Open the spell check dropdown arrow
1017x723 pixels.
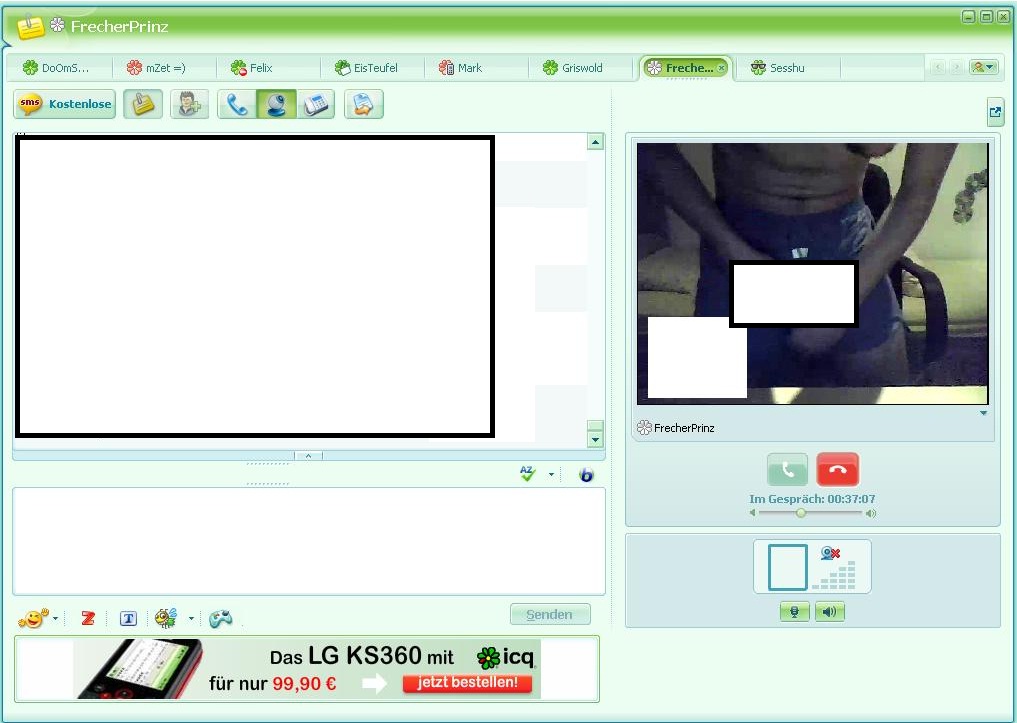[551, 475]
